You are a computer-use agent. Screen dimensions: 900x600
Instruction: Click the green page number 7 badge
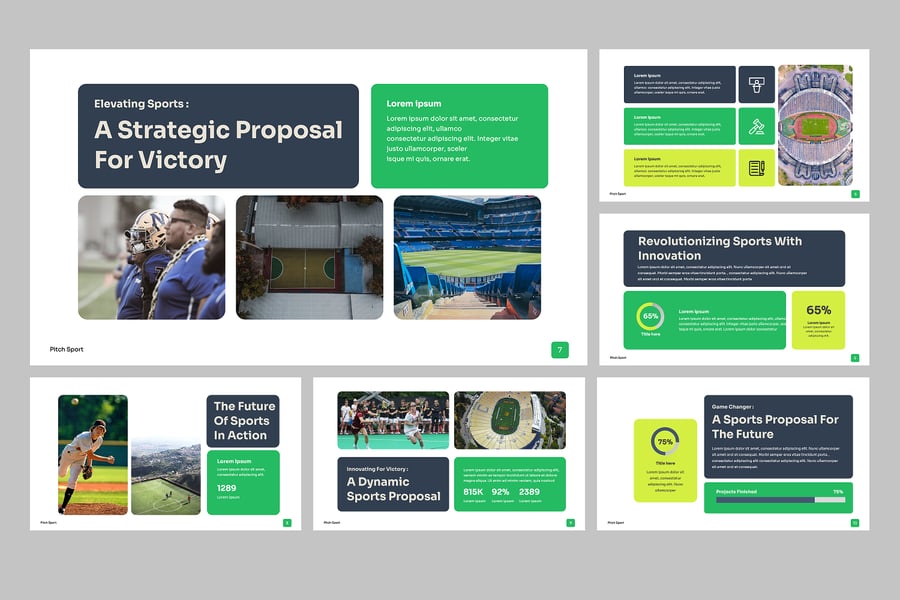(x=560, y=350)
